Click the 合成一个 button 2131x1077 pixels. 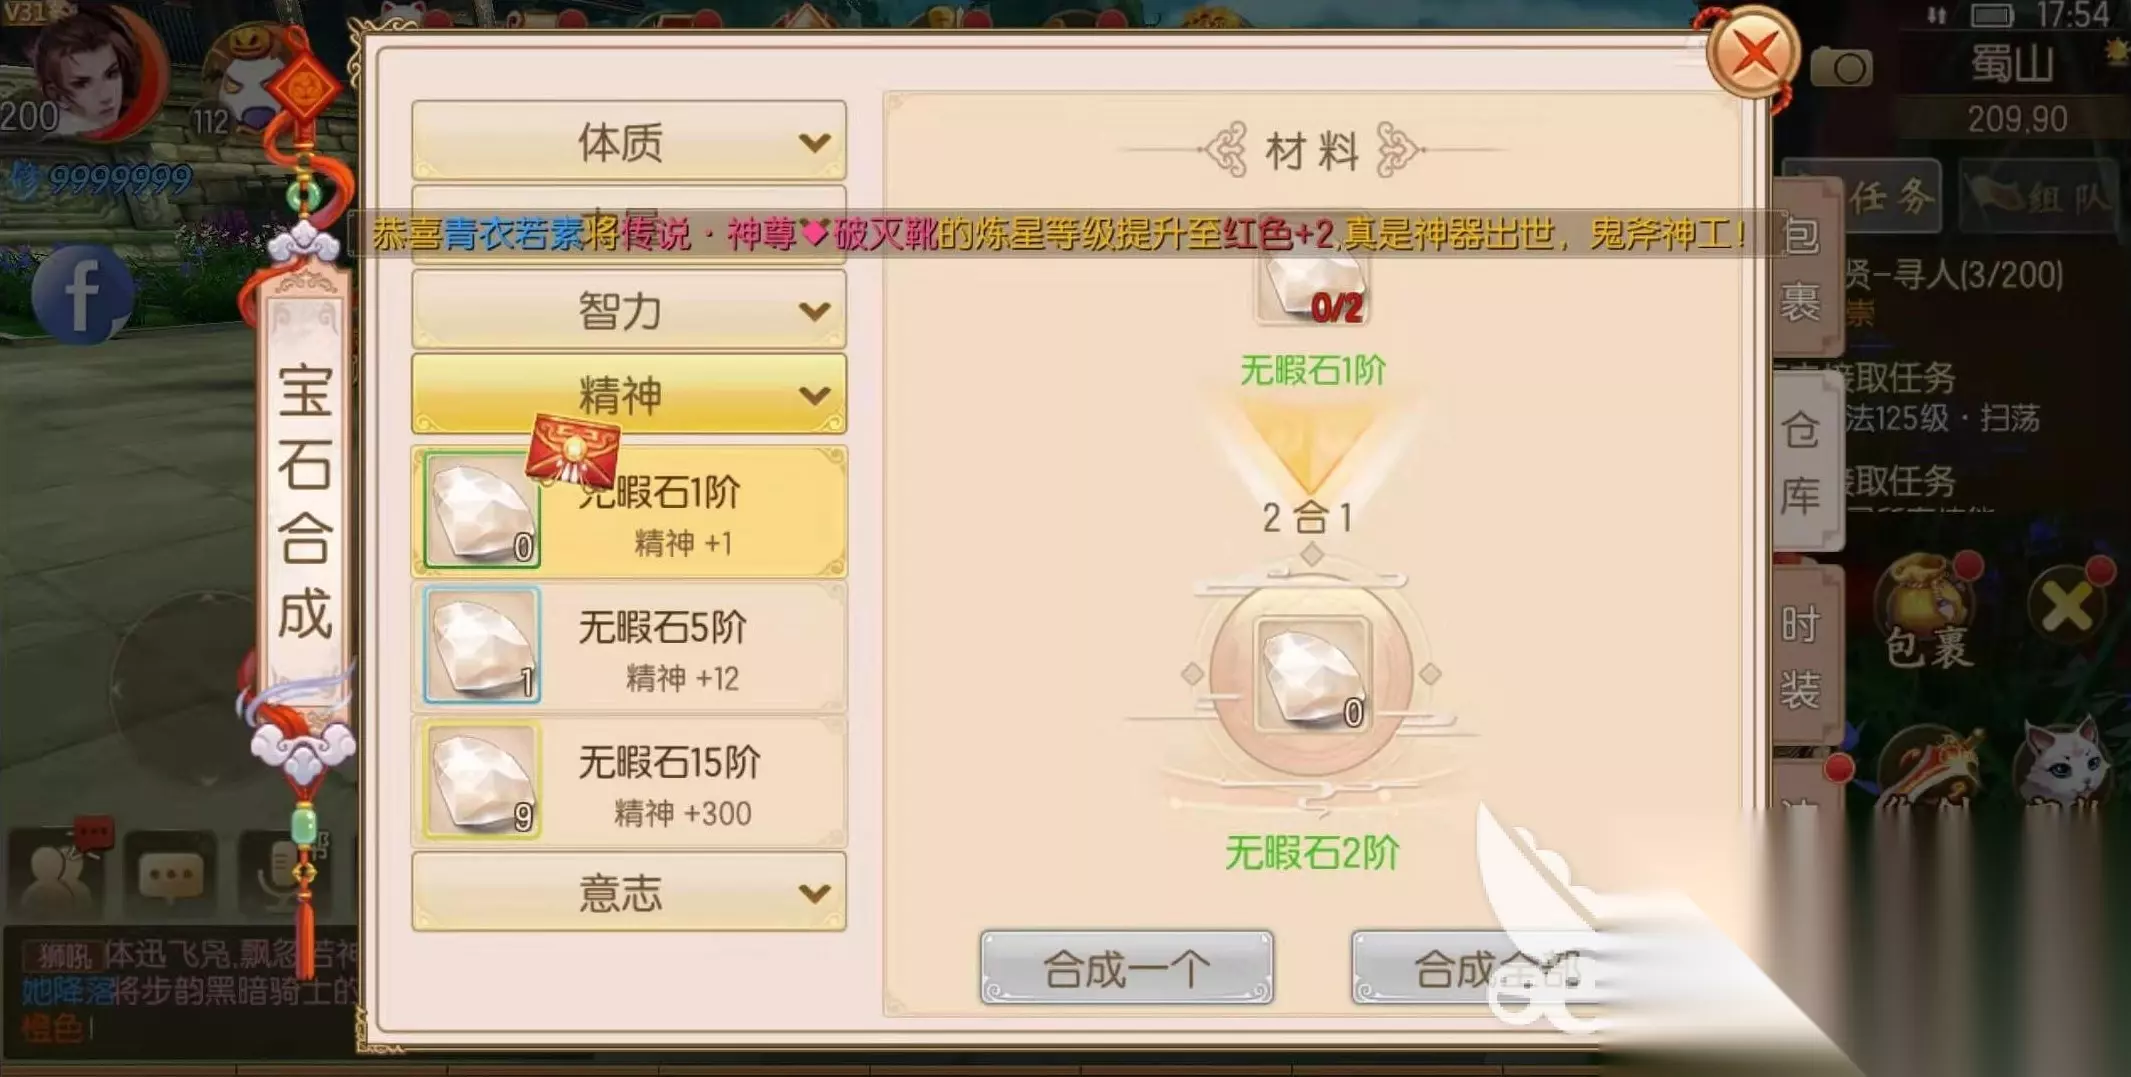click(x=1127, y=967)
